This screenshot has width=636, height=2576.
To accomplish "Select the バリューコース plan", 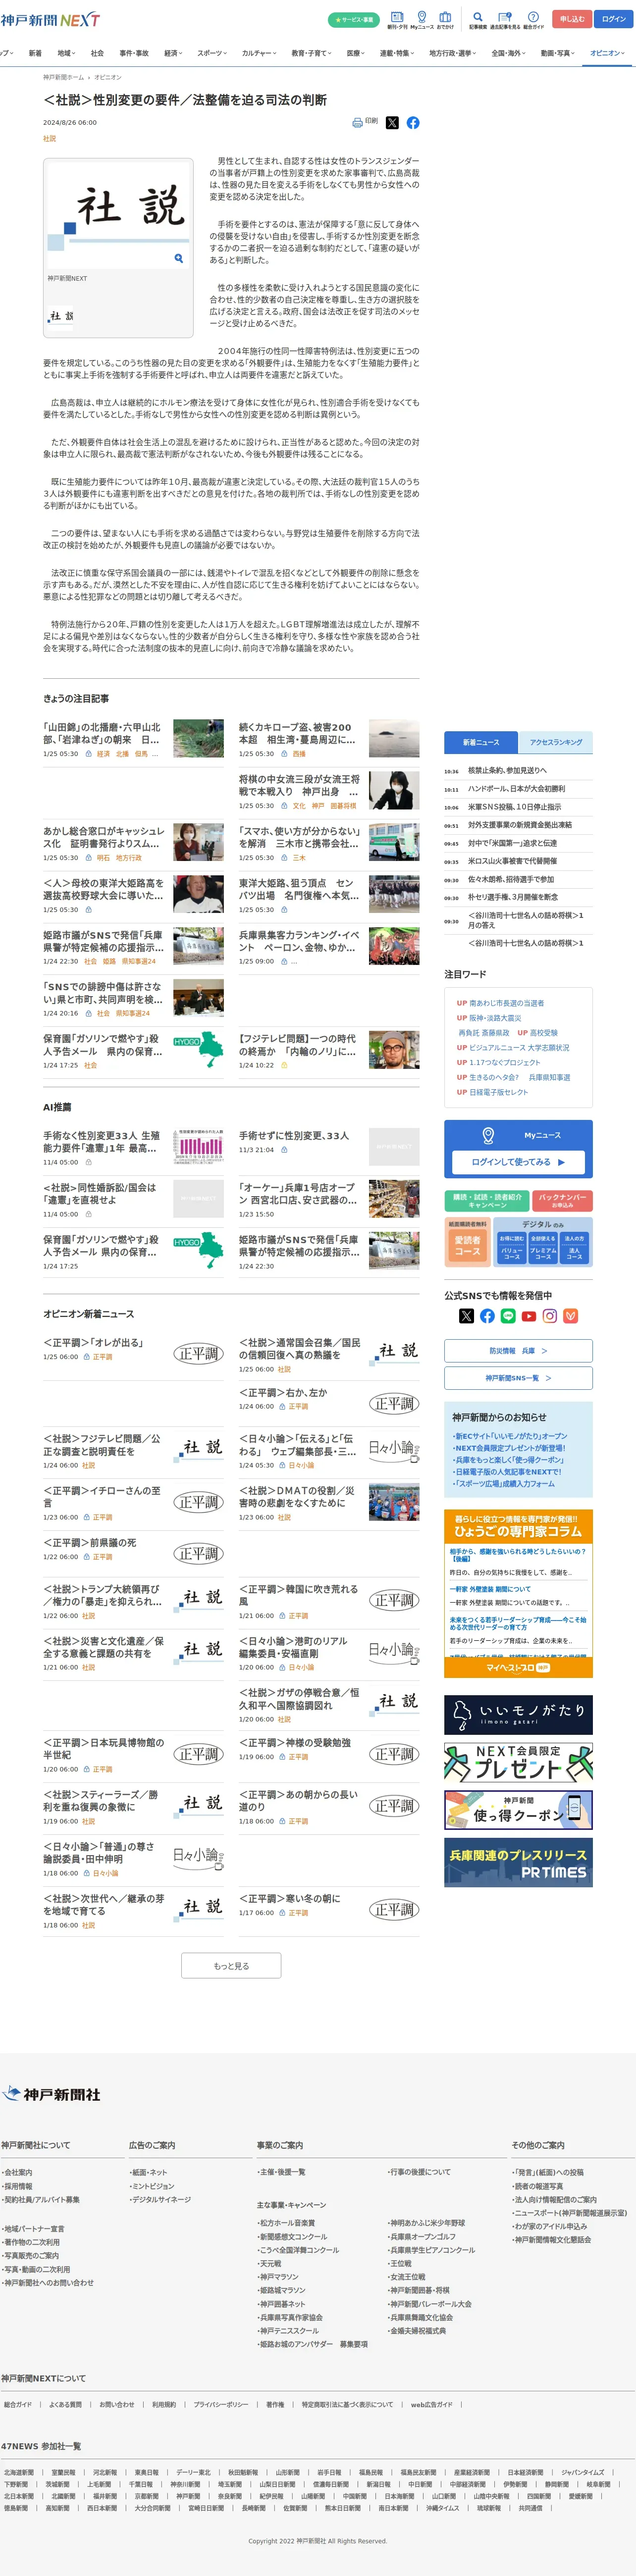I will [512, 1247].
